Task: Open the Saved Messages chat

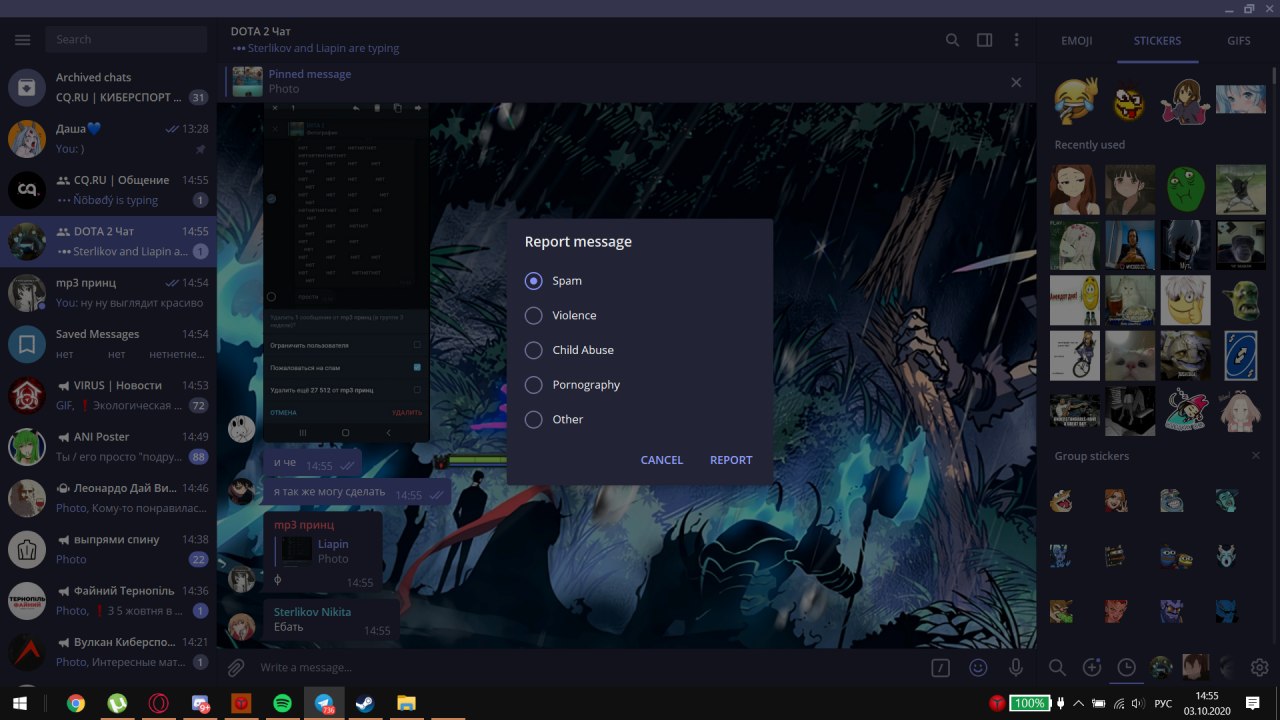Action: [x=108, y=344]
